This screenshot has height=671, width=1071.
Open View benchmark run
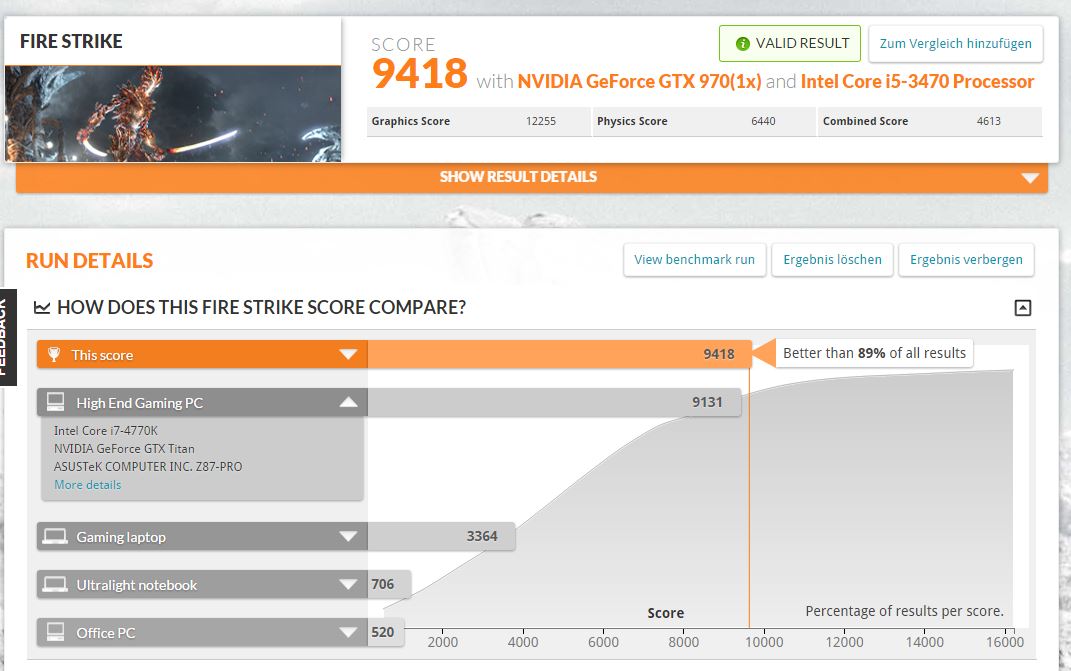click(695, 260)
